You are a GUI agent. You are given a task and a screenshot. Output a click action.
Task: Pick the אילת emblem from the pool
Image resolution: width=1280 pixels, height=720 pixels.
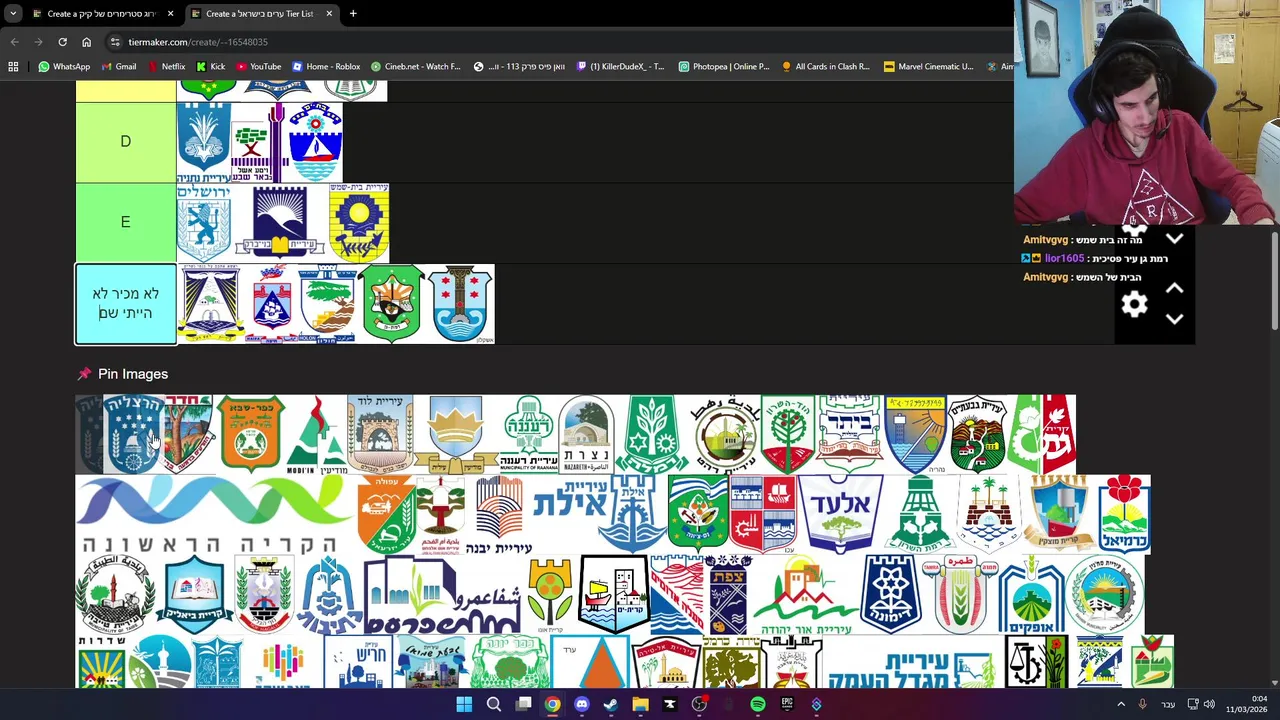click(600, 515)
